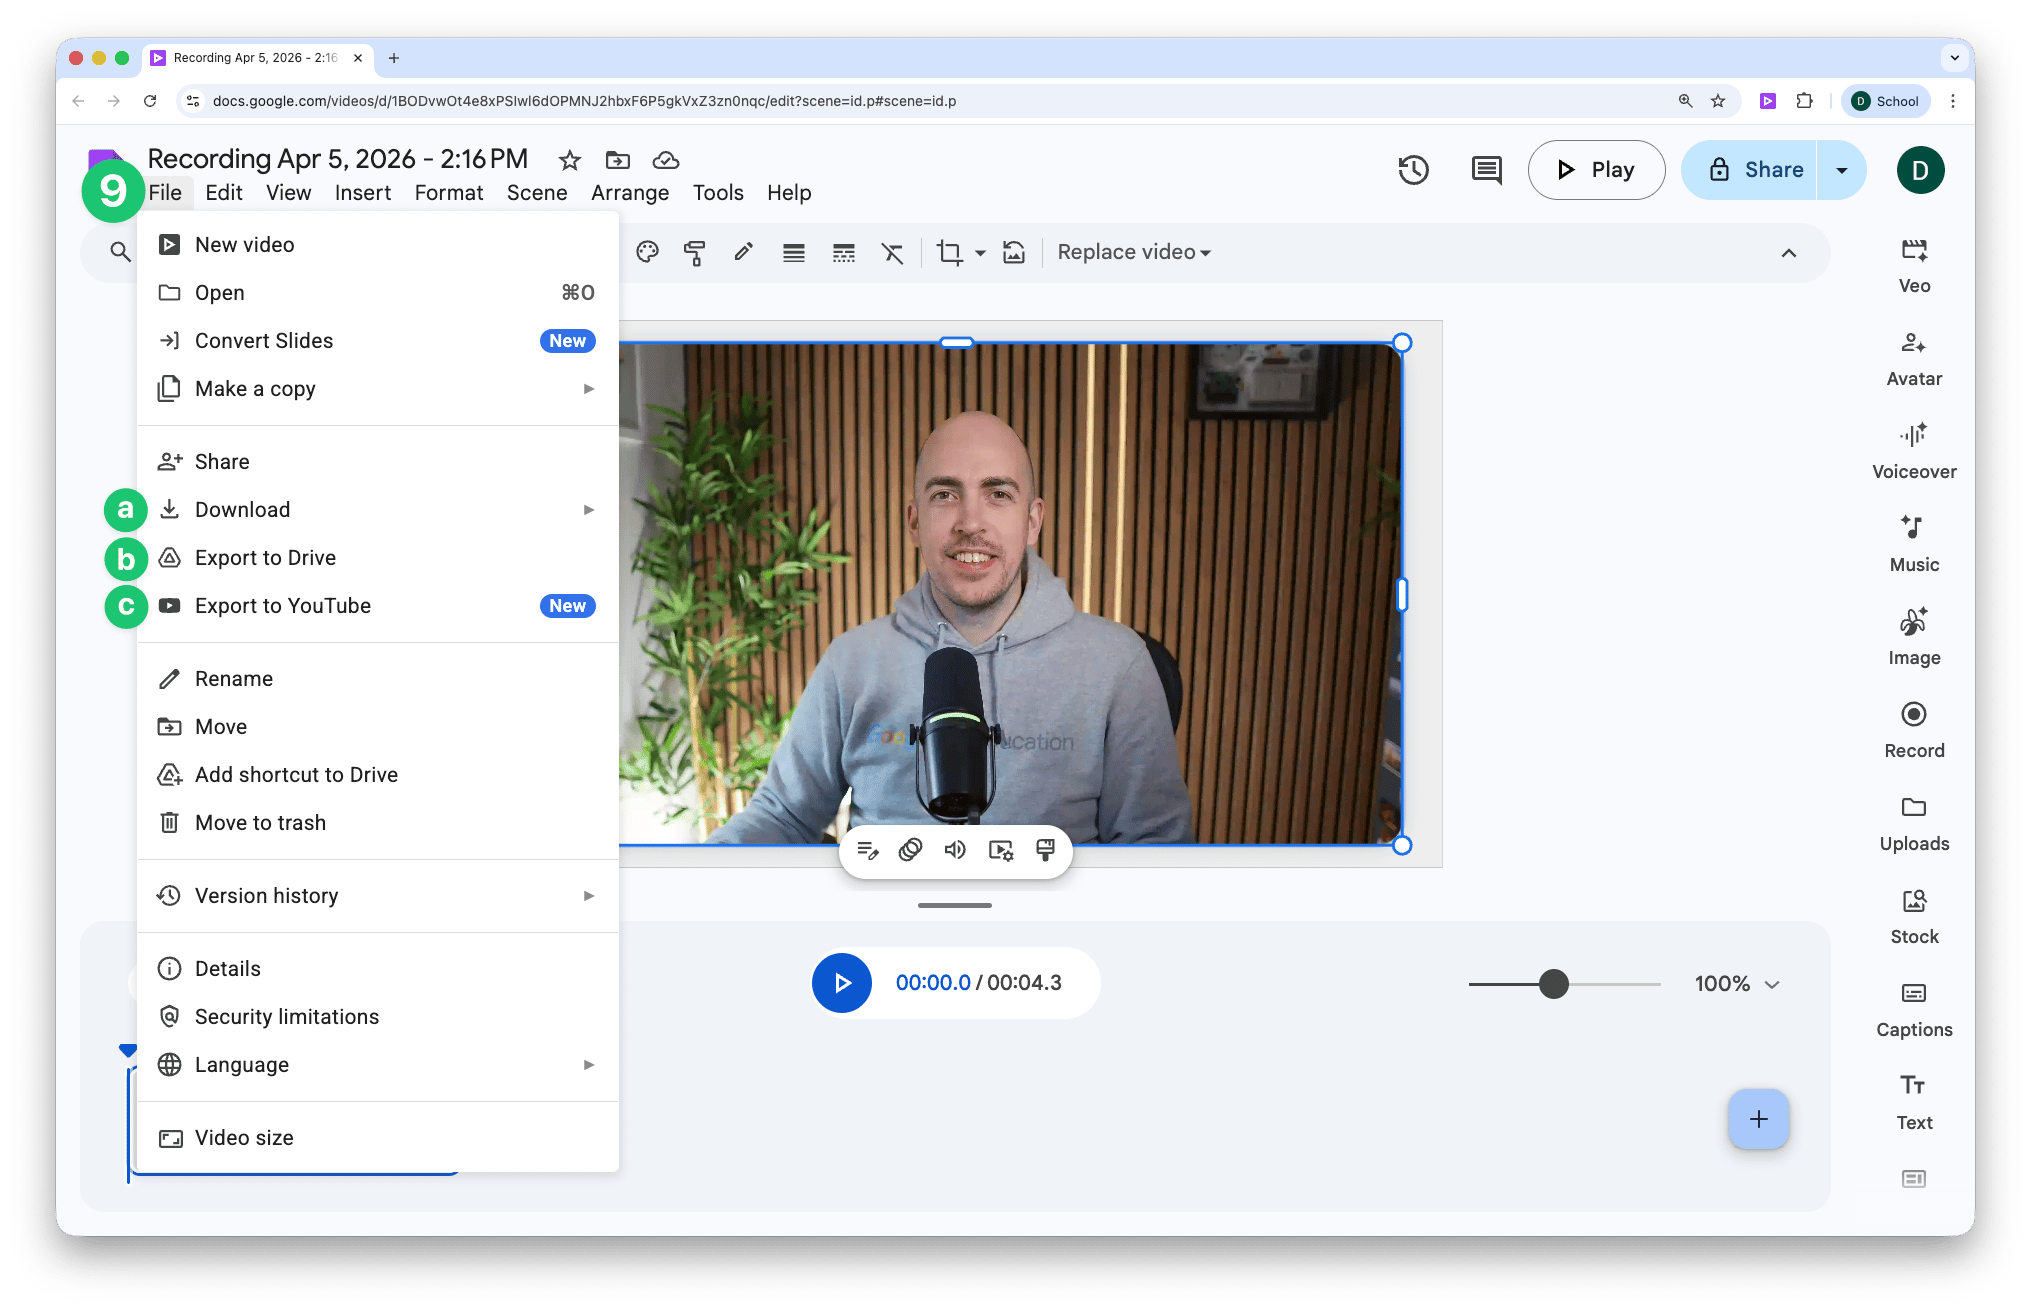Open the Voiceover panel

point(1913,451)
